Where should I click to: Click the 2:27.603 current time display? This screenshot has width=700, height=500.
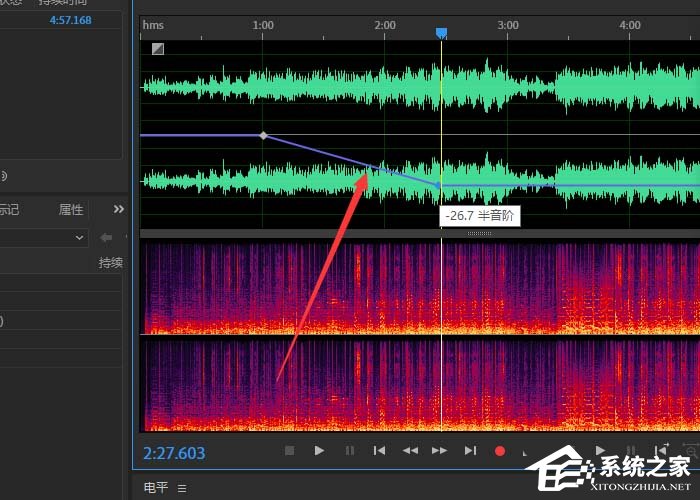click(174, 453)
